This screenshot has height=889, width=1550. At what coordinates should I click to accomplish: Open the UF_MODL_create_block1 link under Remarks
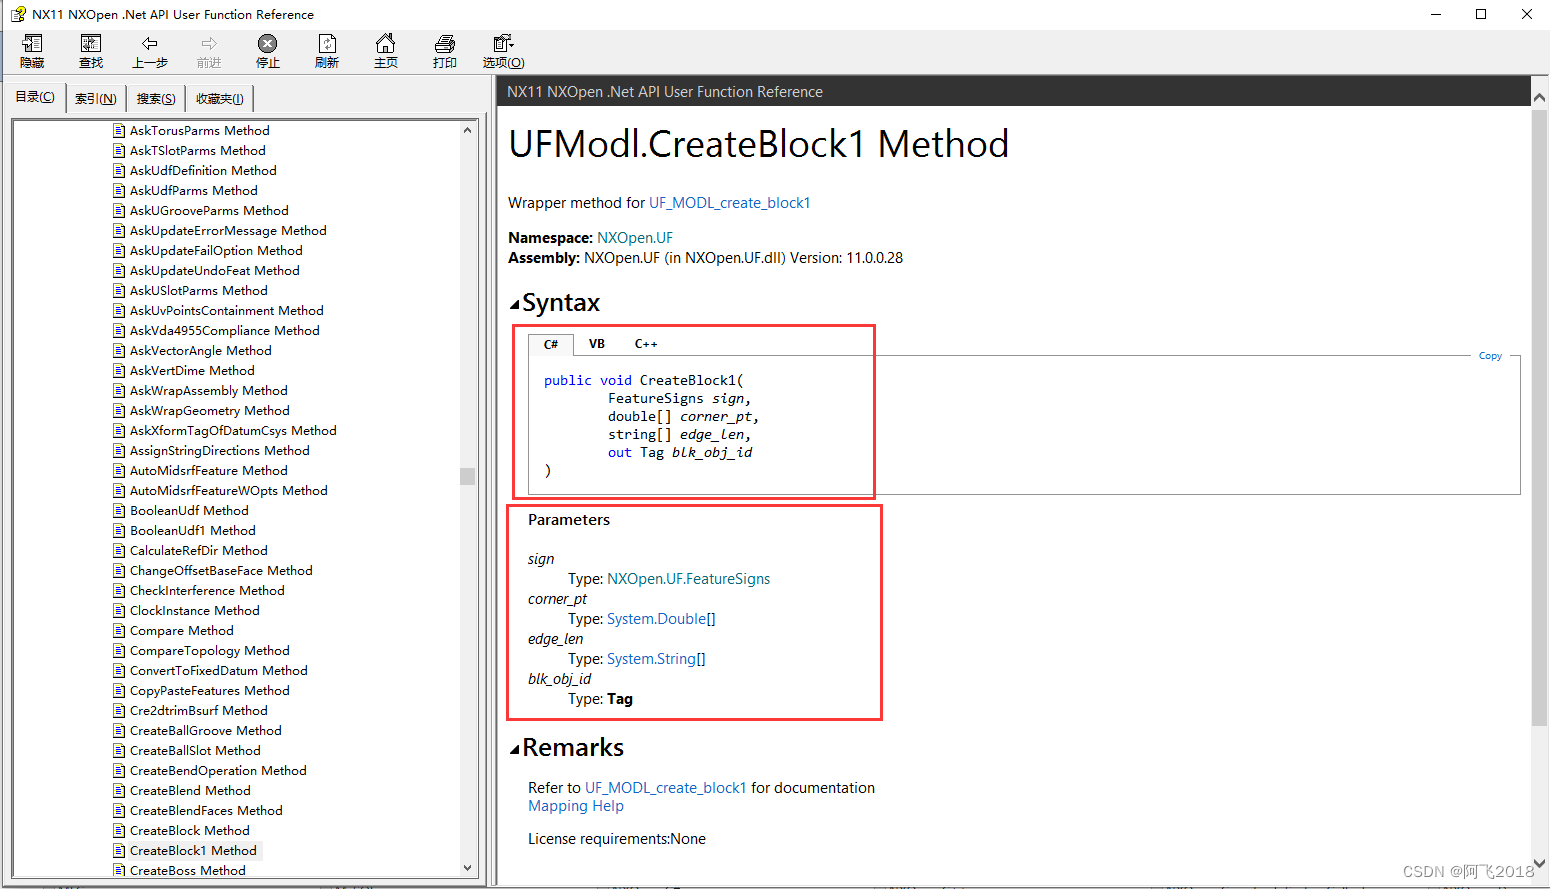pos(666,788)
